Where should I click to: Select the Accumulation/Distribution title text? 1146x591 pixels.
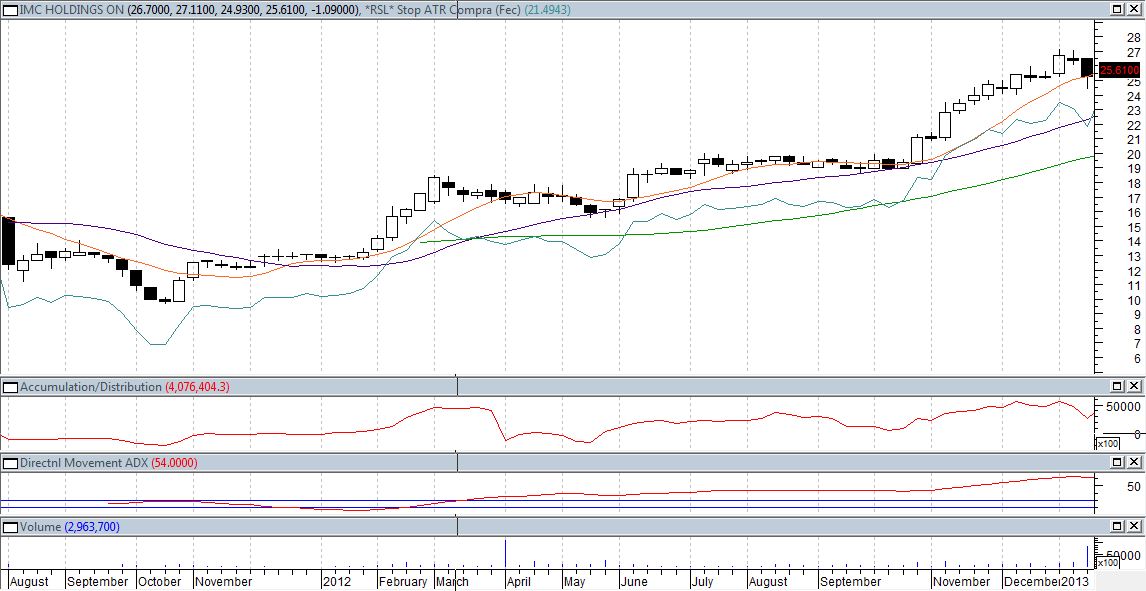pos(90,387)
